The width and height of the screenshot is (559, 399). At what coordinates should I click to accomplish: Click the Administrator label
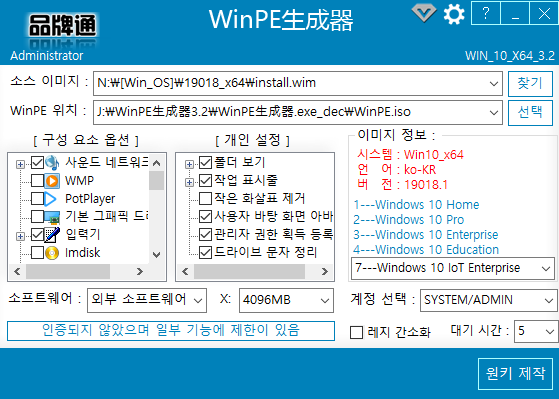click(x=47, y=56)
